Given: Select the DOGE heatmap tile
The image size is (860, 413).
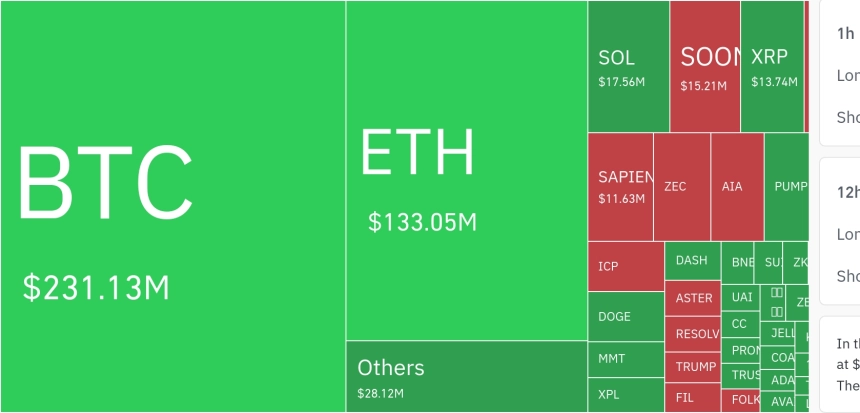Looking at the screenshot, I should click(x=625, y=317).
